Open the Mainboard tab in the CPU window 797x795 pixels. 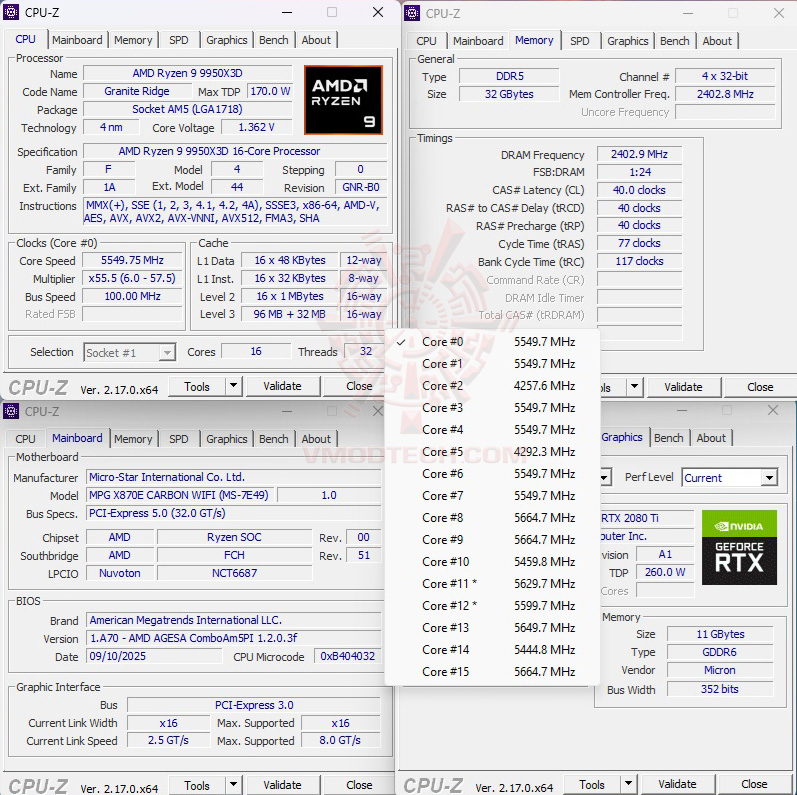click(77, 40)
